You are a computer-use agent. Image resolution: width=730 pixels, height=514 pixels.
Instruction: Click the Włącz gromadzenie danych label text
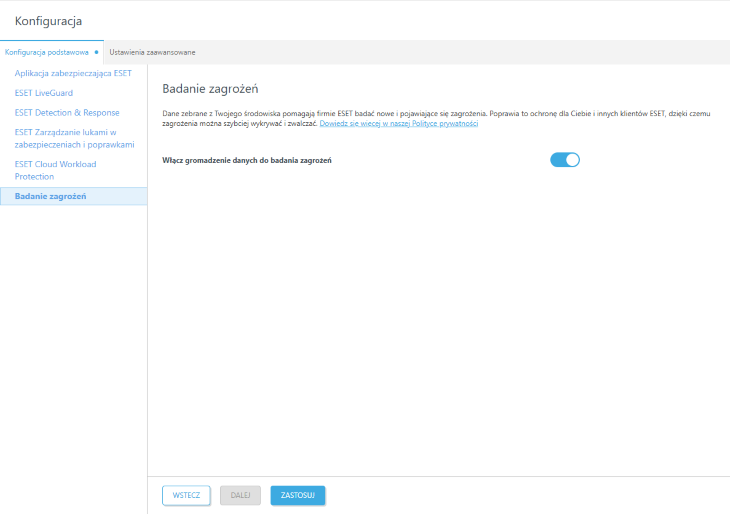coord(247,160)
